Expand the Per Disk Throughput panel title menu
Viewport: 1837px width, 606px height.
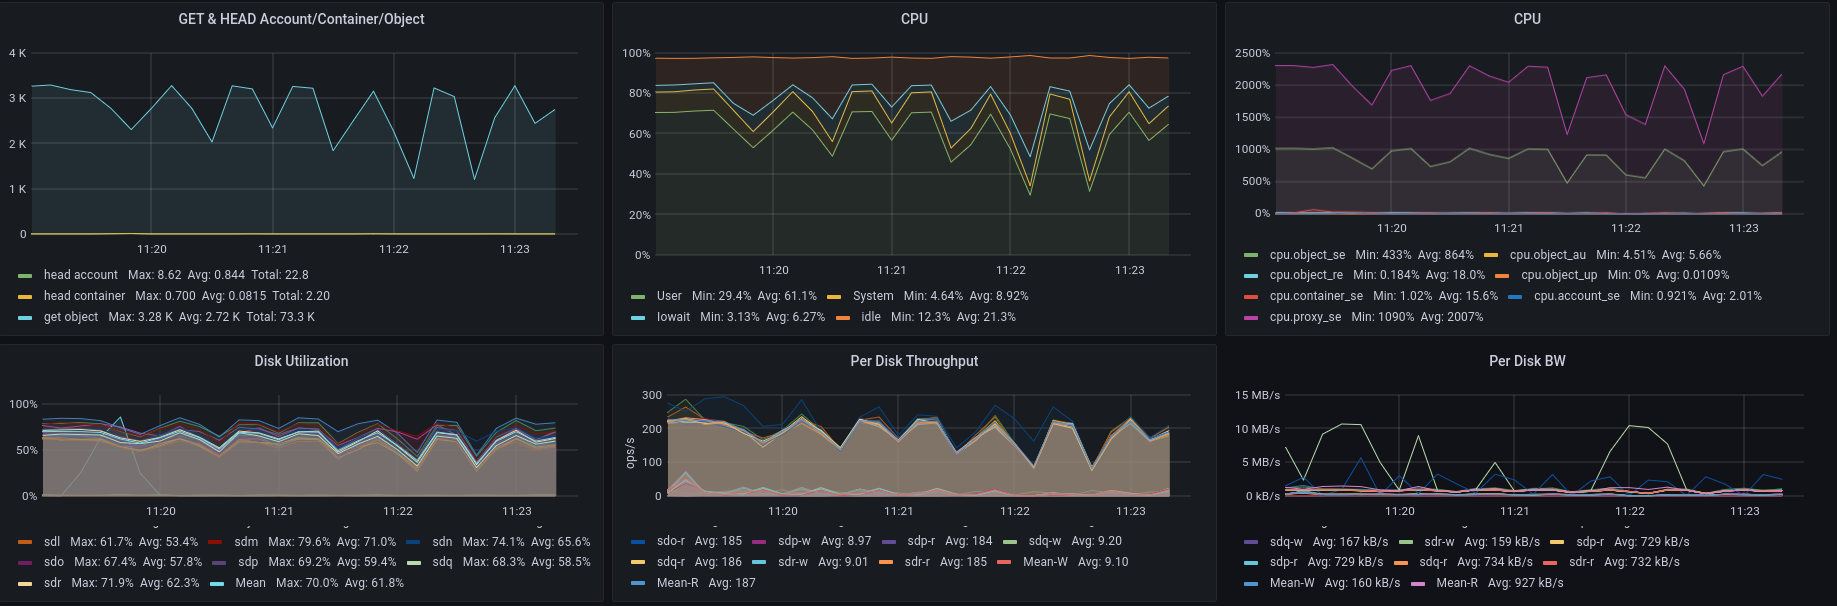pos(914,361)
